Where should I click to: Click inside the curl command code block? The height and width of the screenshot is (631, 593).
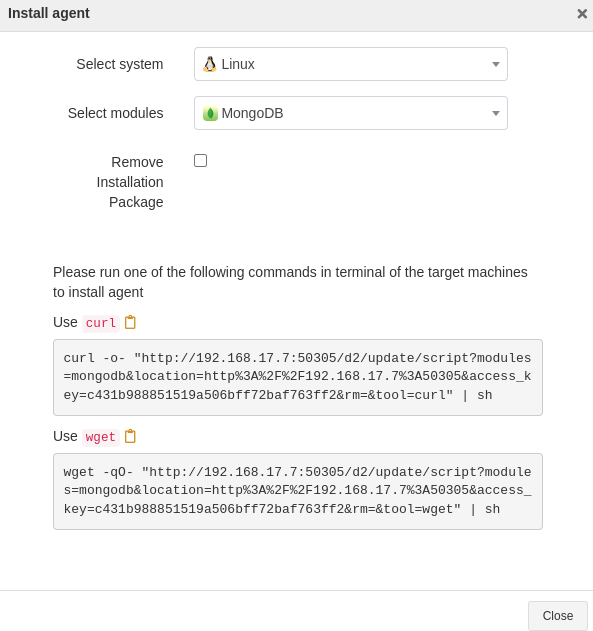pos(298,377)
